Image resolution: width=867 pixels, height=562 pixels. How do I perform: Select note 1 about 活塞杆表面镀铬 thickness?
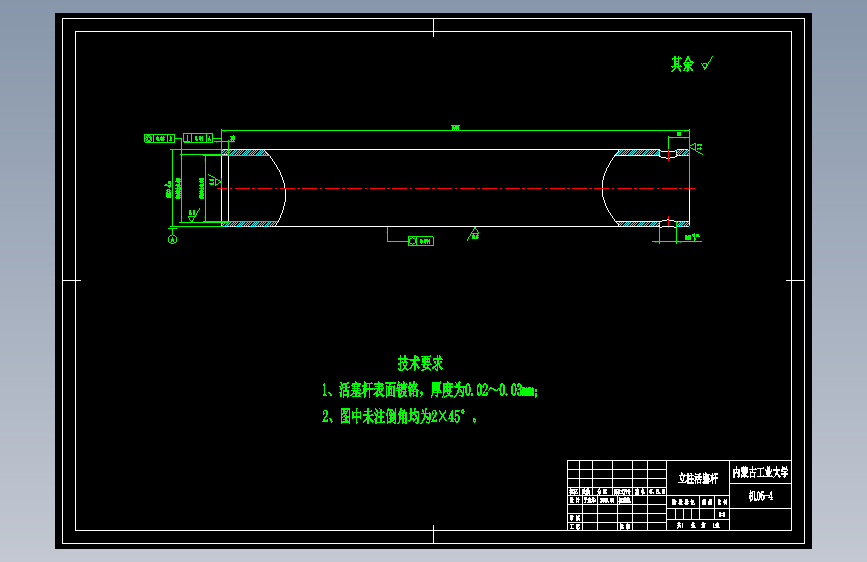(x=430, y=390)
